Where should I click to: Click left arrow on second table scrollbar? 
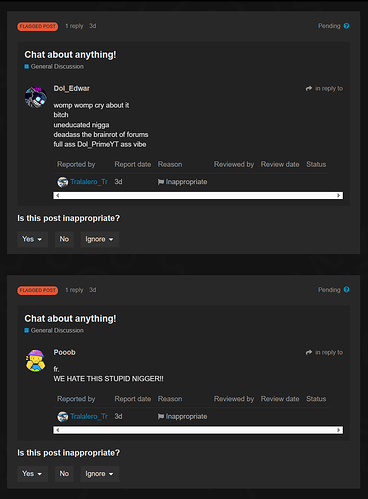pyautogui.click(x=57, y=430)
